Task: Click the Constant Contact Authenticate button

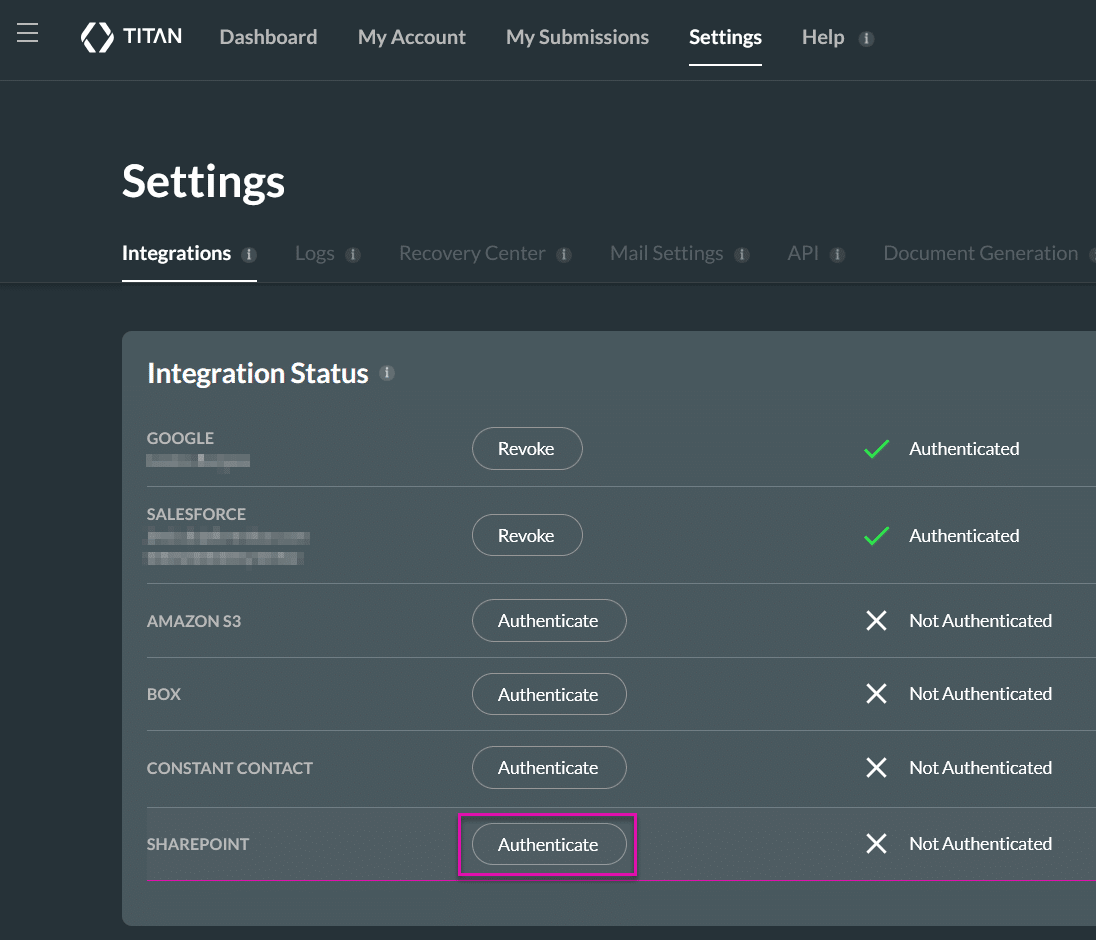Action: click(x=549, y=767)
